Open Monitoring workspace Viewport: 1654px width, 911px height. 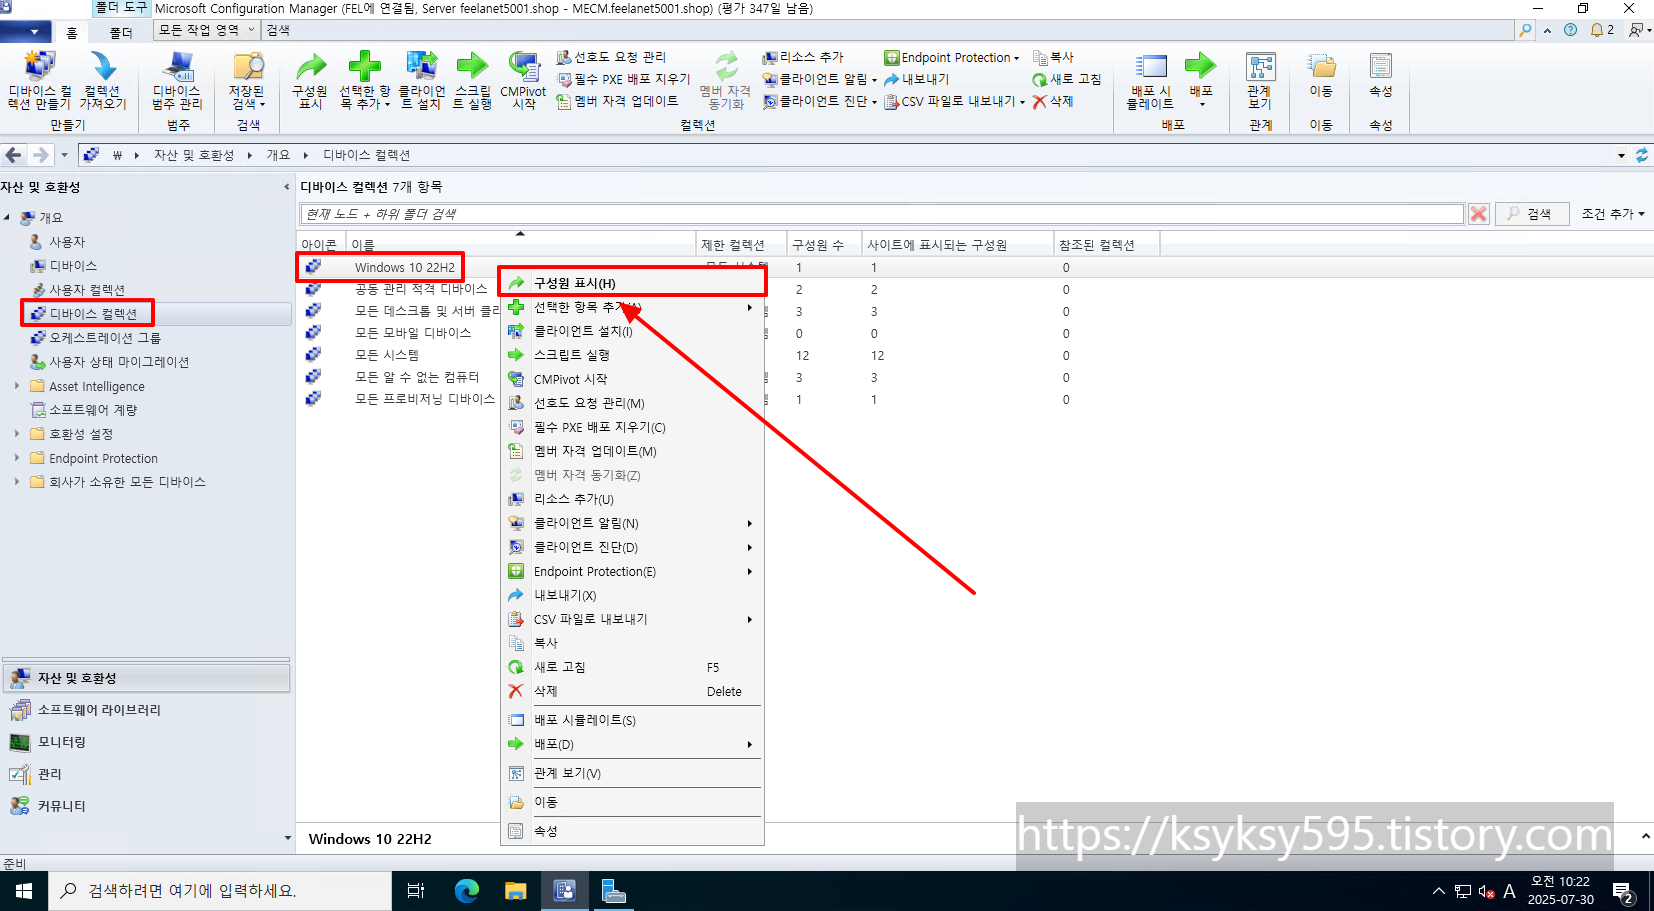point(146,742)
